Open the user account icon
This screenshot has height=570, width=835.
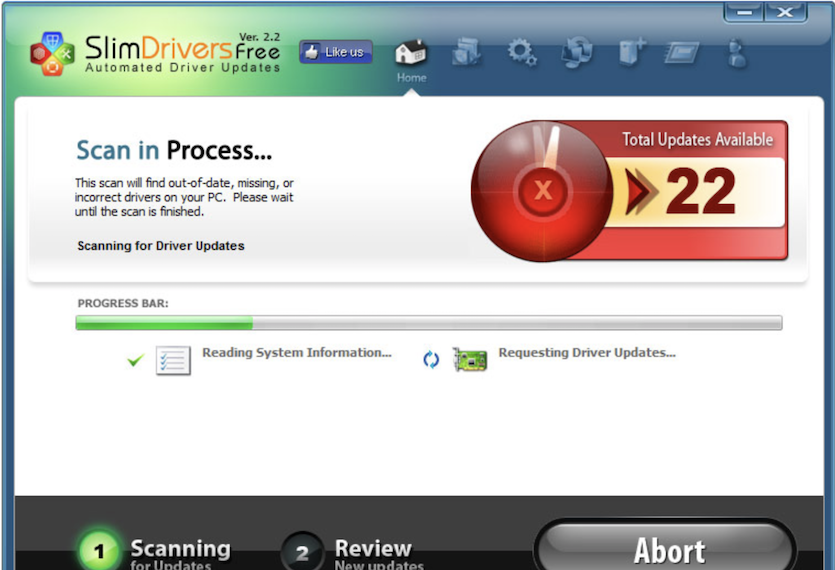click(737, 53)
